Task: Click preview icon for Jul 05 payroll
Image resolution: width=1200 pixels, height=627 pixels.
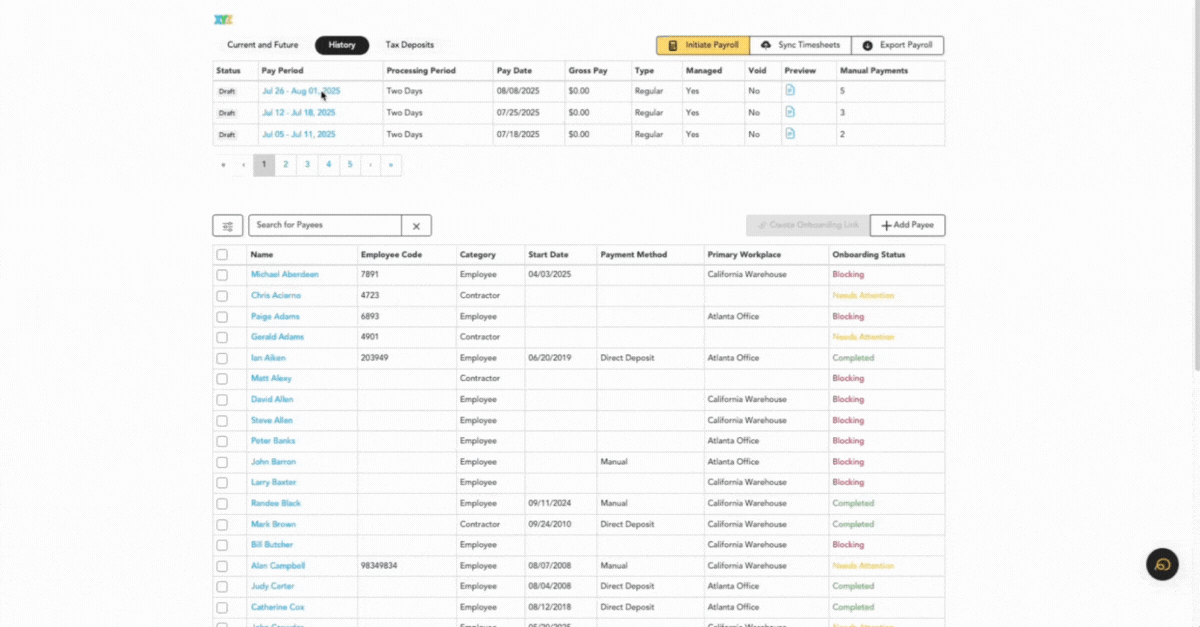Action: pyautogui.click(x=790, y=134)
